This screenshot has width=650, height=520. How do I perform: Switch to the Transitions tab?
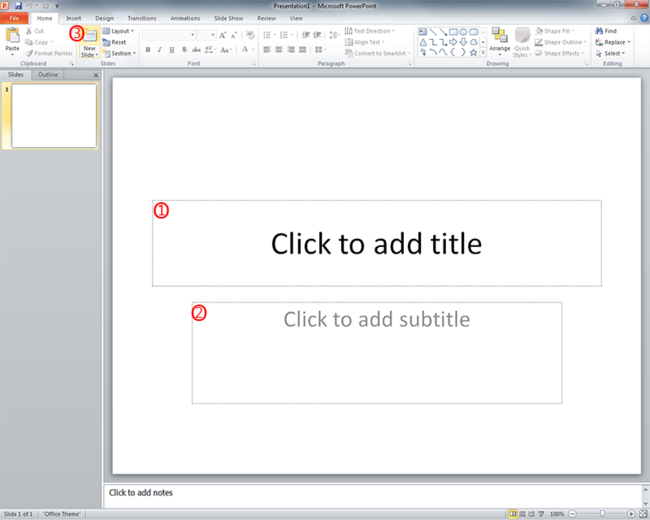(x=142, y=18)
